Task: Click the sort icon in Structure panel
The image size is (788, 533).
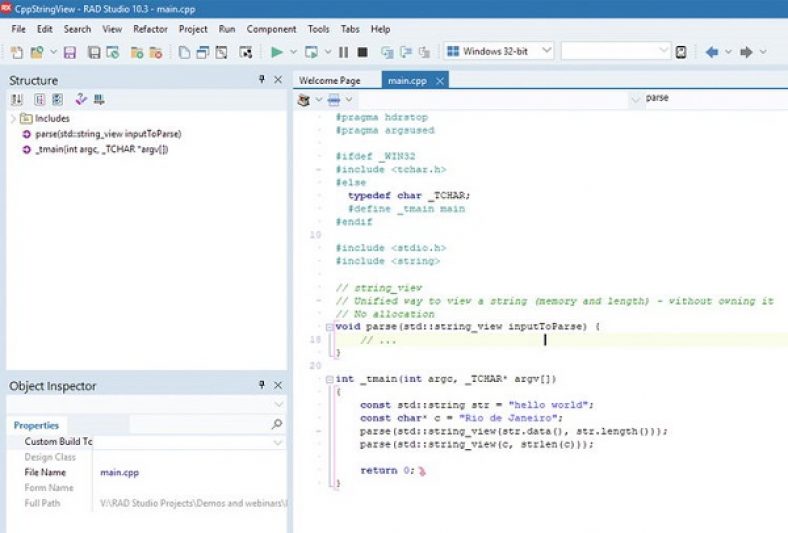Action: (17, 100)
